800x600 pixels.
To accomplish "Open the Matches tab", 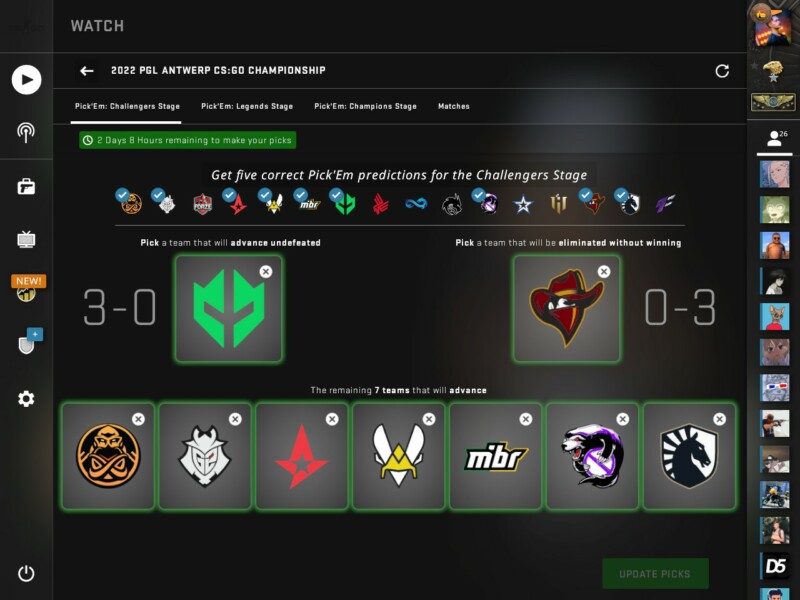I will (454, 106).
